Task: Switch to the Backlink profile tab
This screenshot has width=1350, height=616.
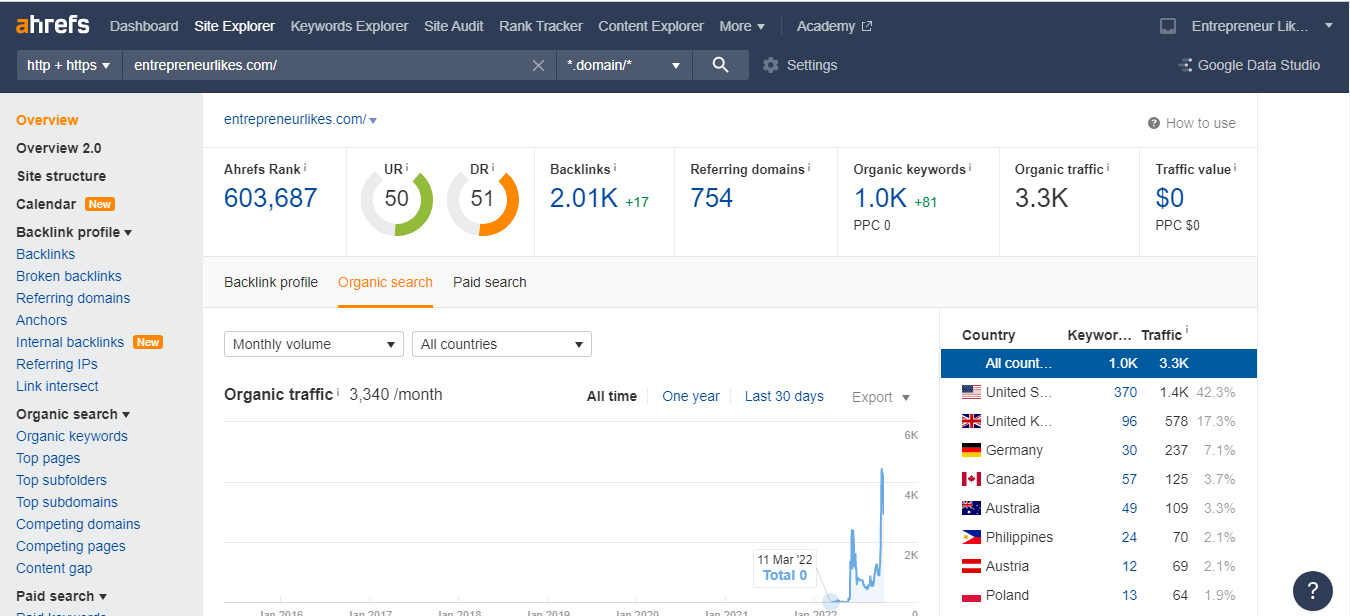Action: pyautogui.click(x=271, y=282)
